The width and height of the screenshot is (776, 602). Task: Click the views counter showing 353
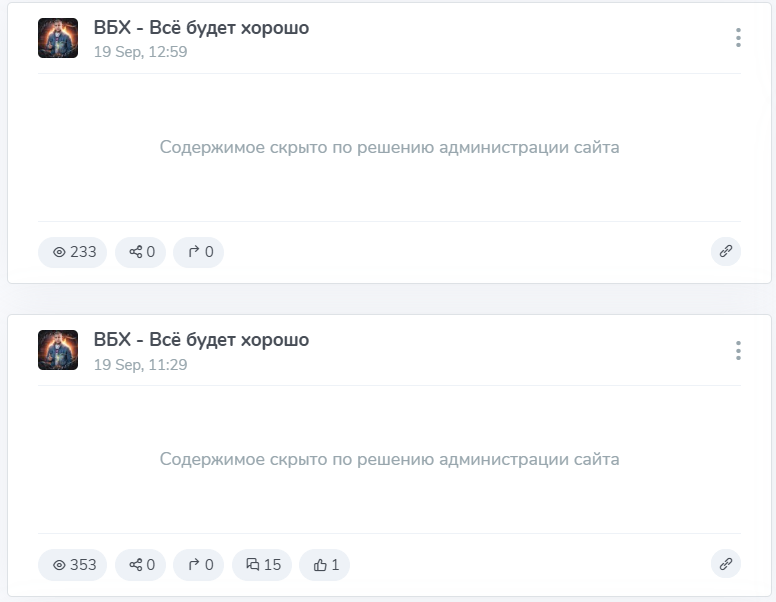pos(73,565)
